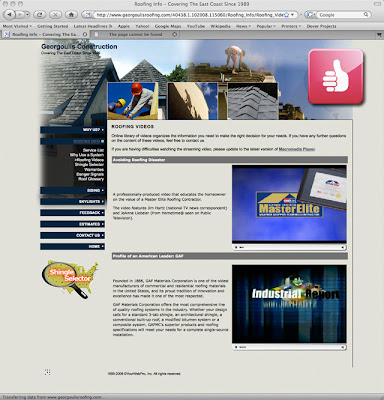Open the URL history dropdown arrow
The image size is (384, 400).
point(293,15)
